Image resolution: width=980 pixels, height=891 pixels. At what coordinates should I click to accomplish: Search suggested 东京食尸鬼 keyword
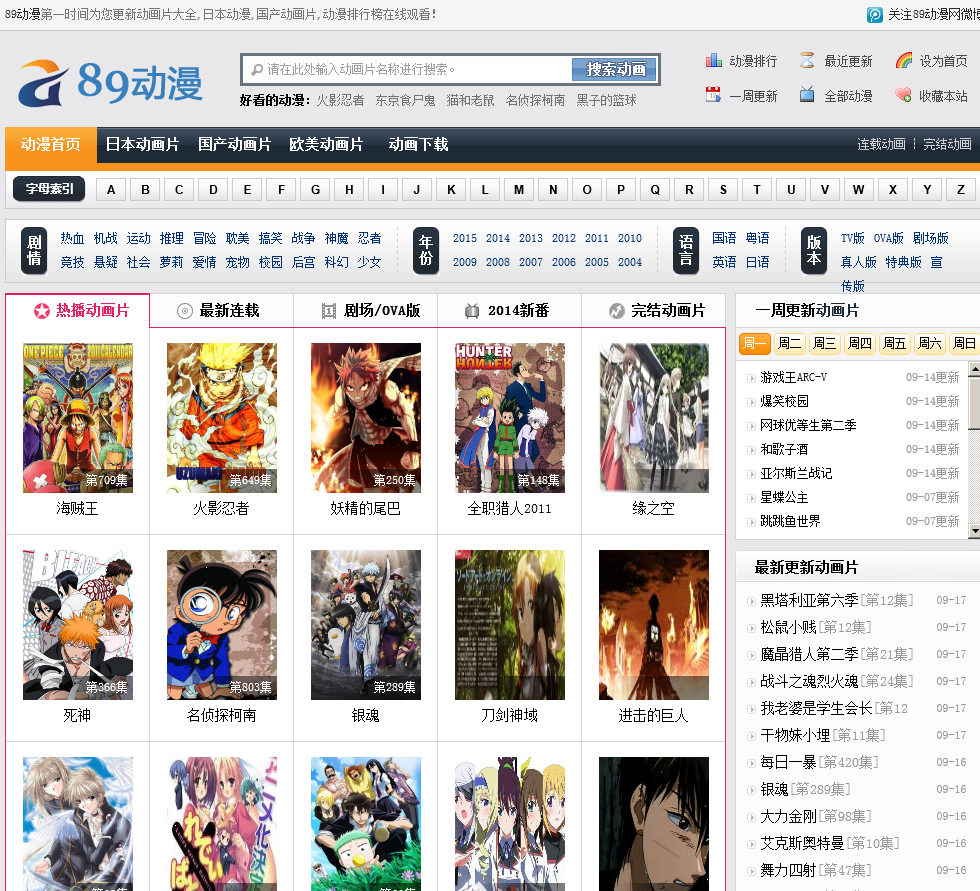(x=405, y=100)
